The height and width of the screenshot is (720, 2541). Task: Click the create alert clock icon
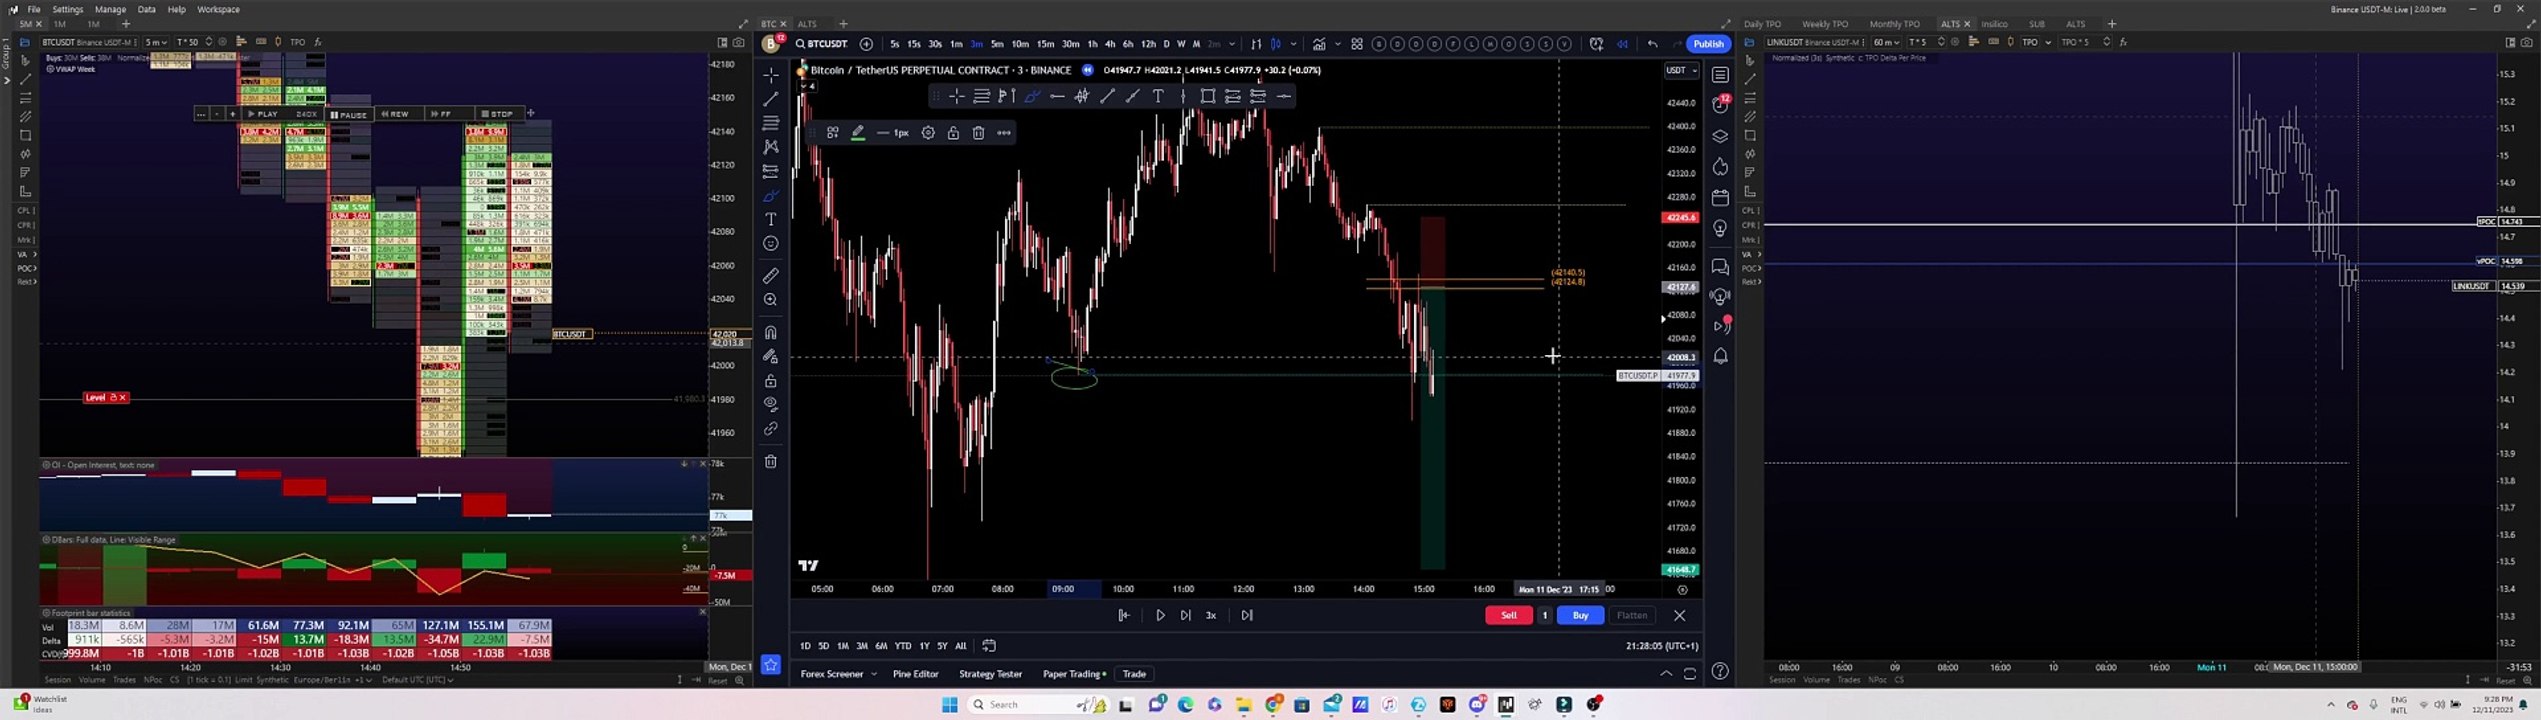(1596, 44)
